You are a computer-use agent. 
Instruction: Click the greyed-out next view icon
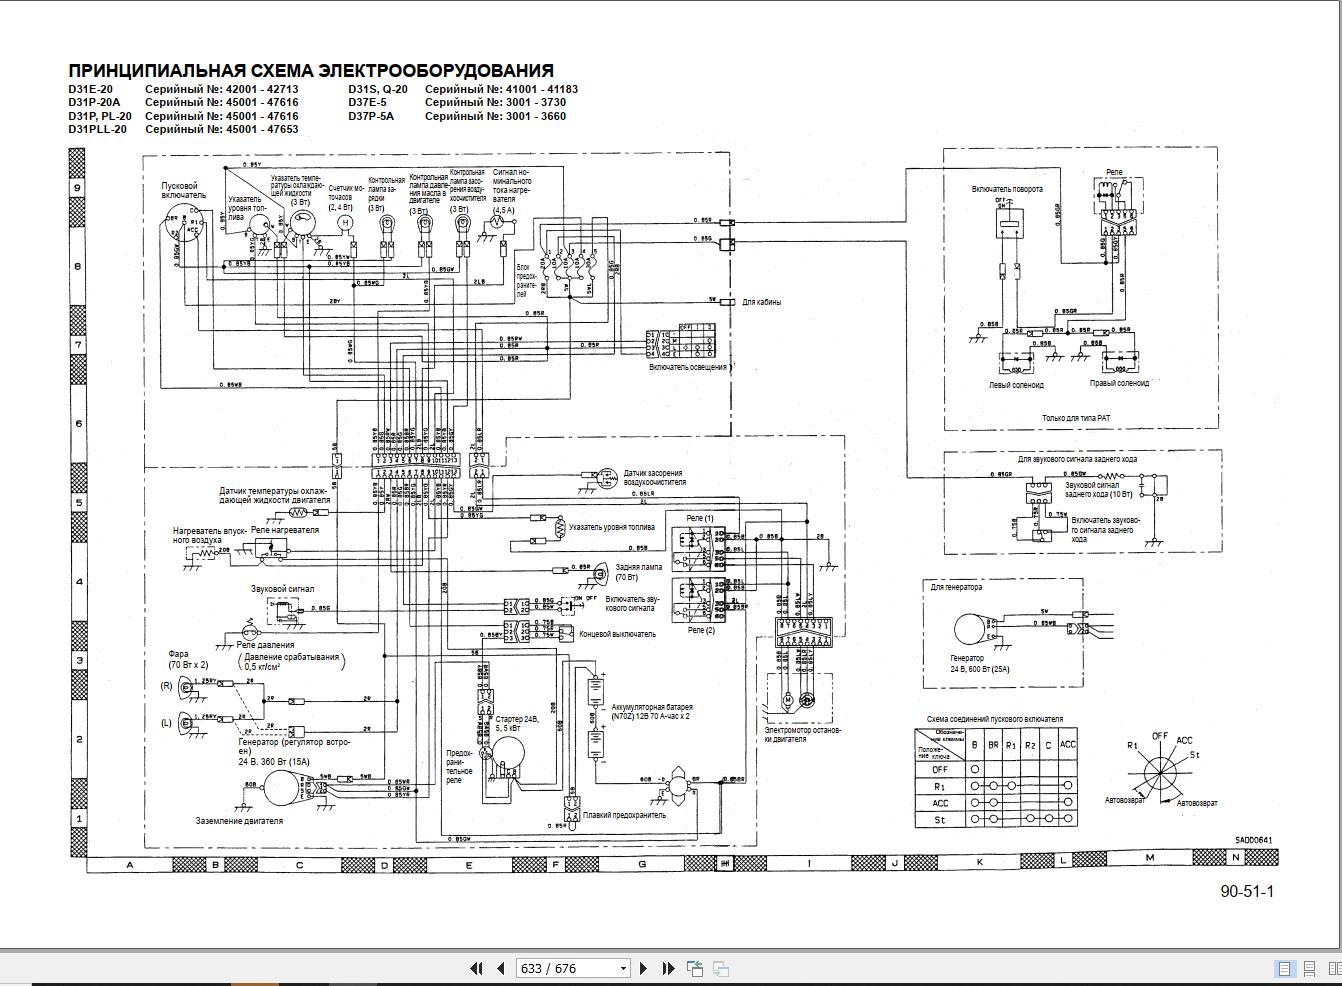720,968
